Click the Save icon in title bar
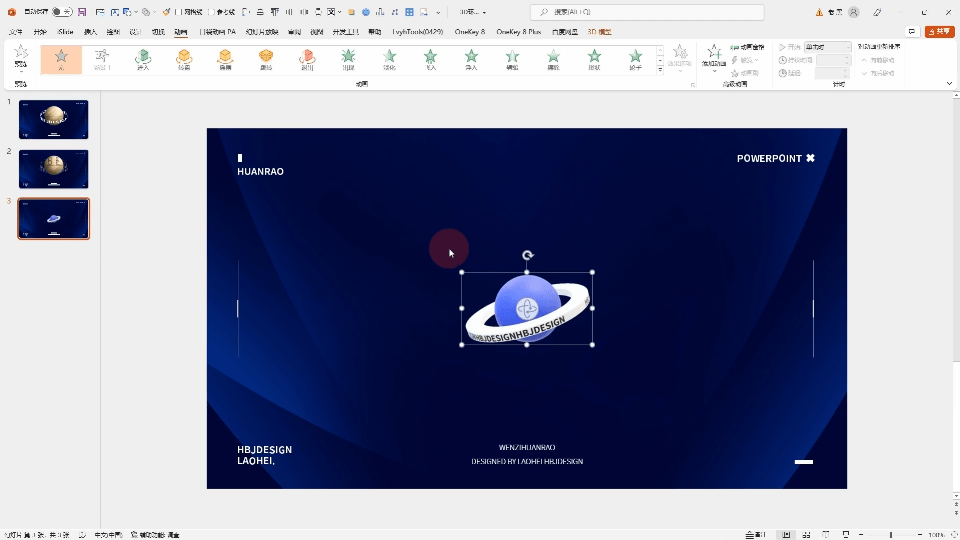Screen dimensions: 960x540 [81, 12]
